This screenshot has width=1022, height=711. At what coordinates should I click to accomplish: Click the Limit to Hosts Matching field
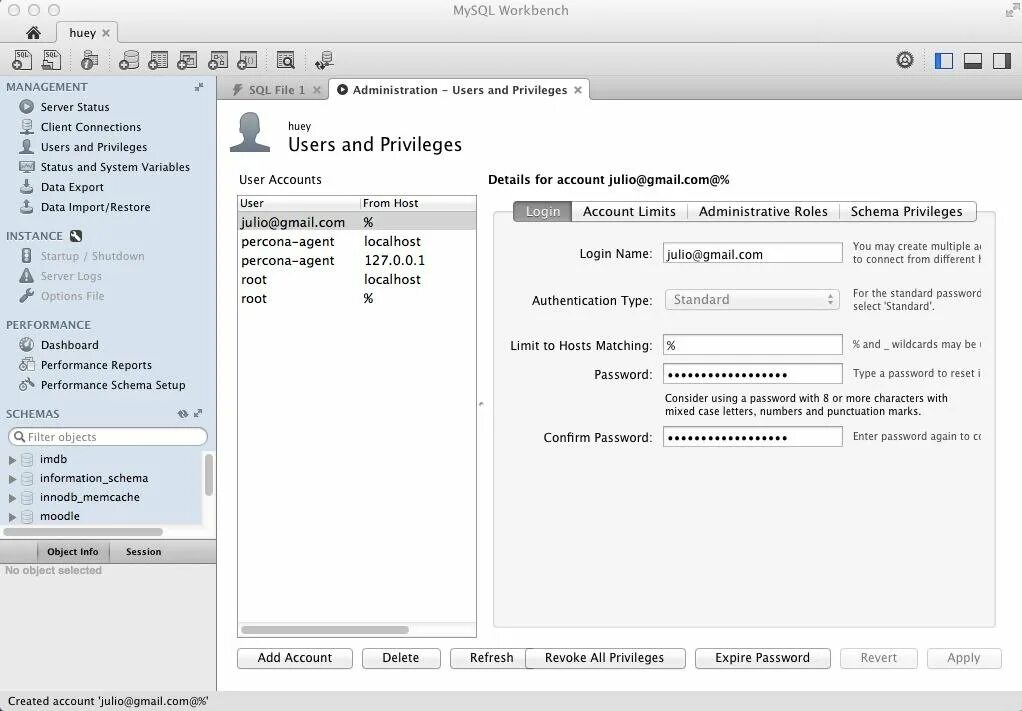point(753,345)
